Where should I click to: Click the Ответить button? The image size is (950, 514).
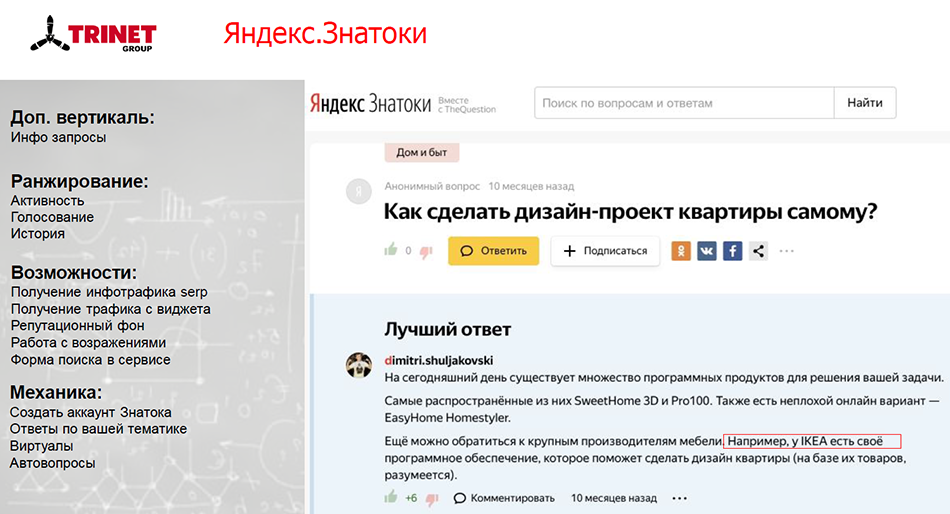tap(493, 251)
